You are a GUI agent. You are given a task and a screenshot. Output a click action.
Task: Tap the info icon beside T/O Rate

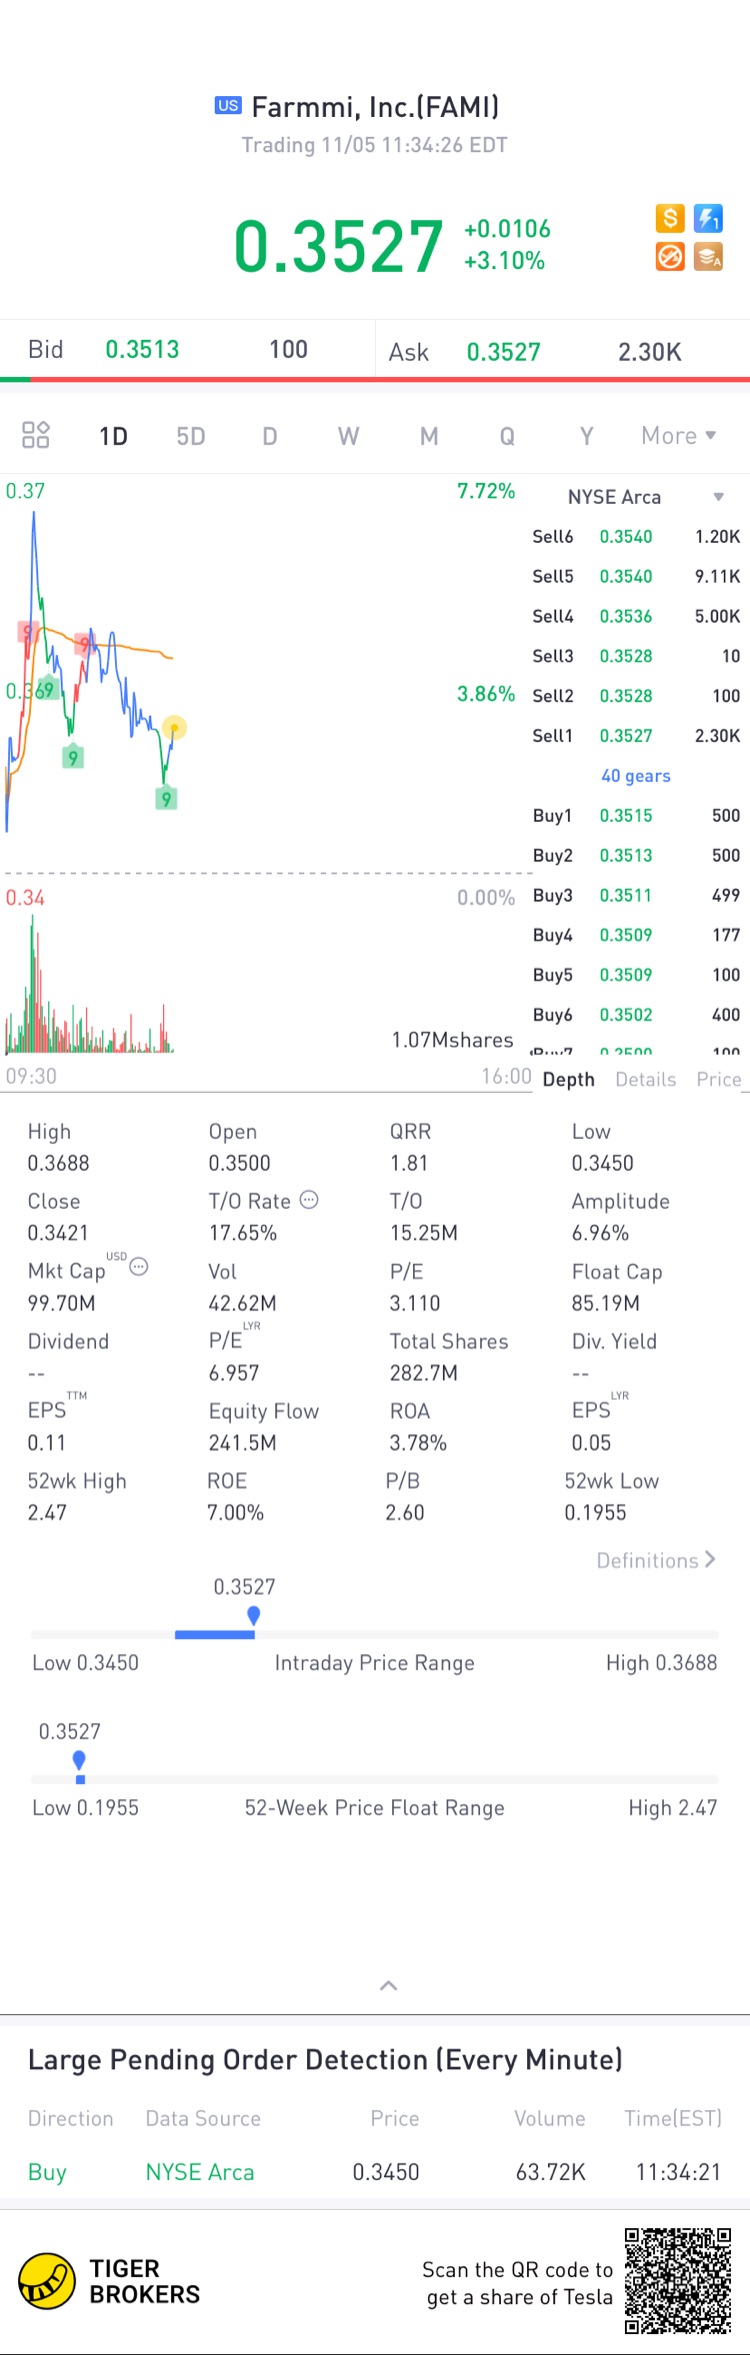tap(309, 1199)
